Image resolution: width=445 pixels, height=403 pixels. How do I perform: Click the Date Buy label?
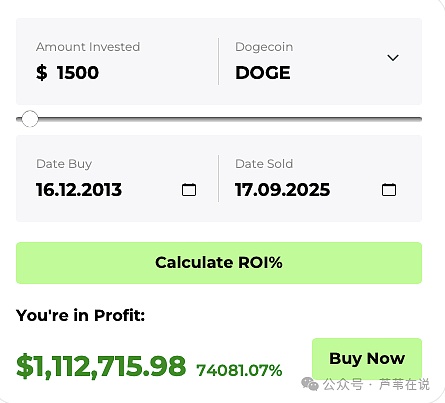(64, 164)
